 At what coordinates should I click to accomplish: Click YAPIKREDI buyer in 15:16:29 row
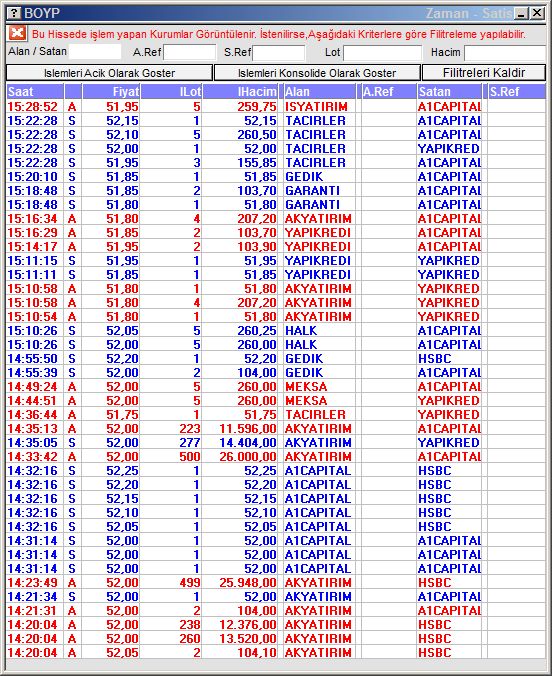click(x=318, y=232)
